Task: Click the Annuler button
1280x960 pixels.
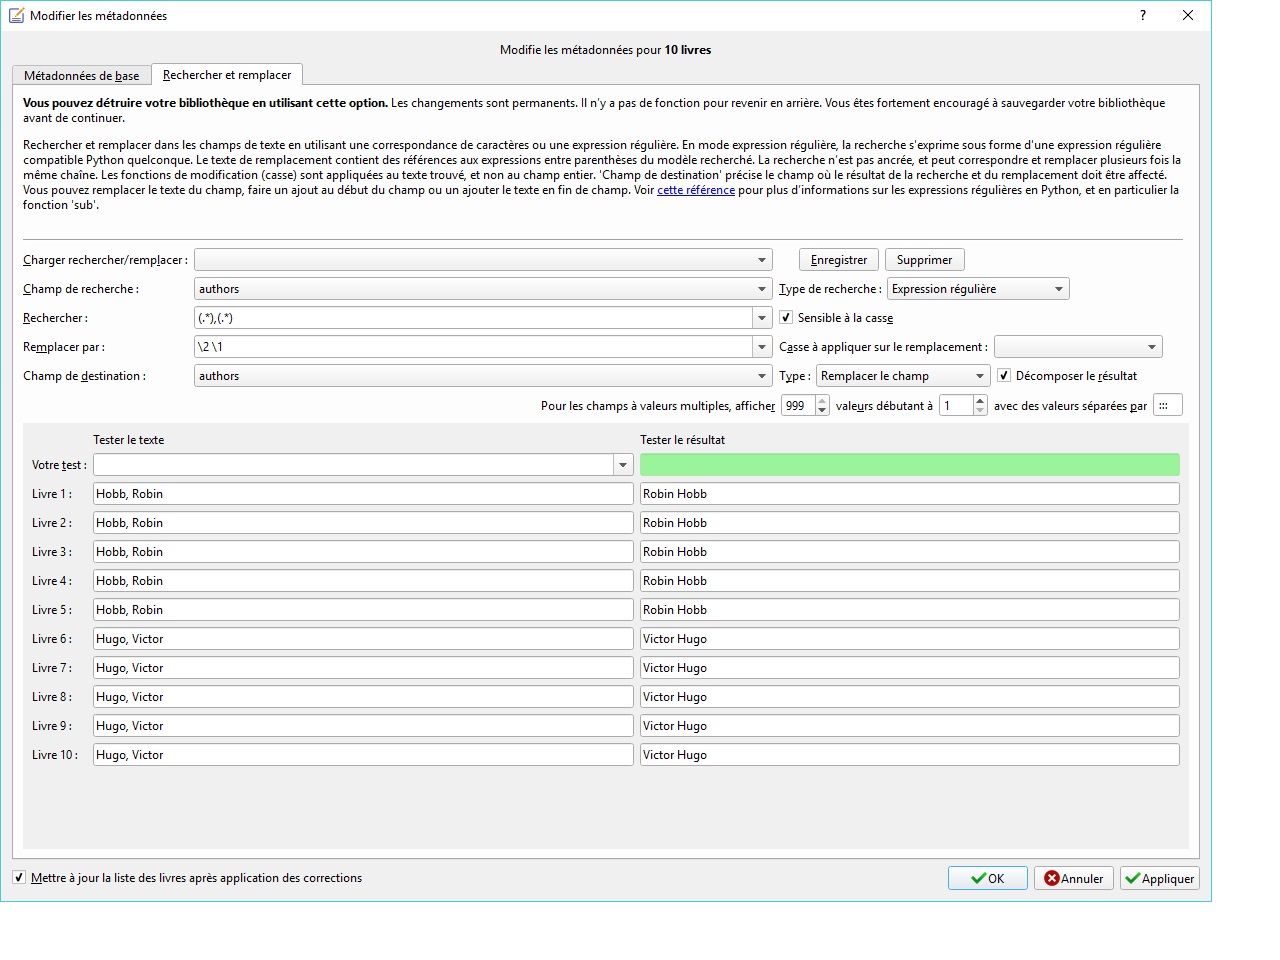Action: point(1074,878)
